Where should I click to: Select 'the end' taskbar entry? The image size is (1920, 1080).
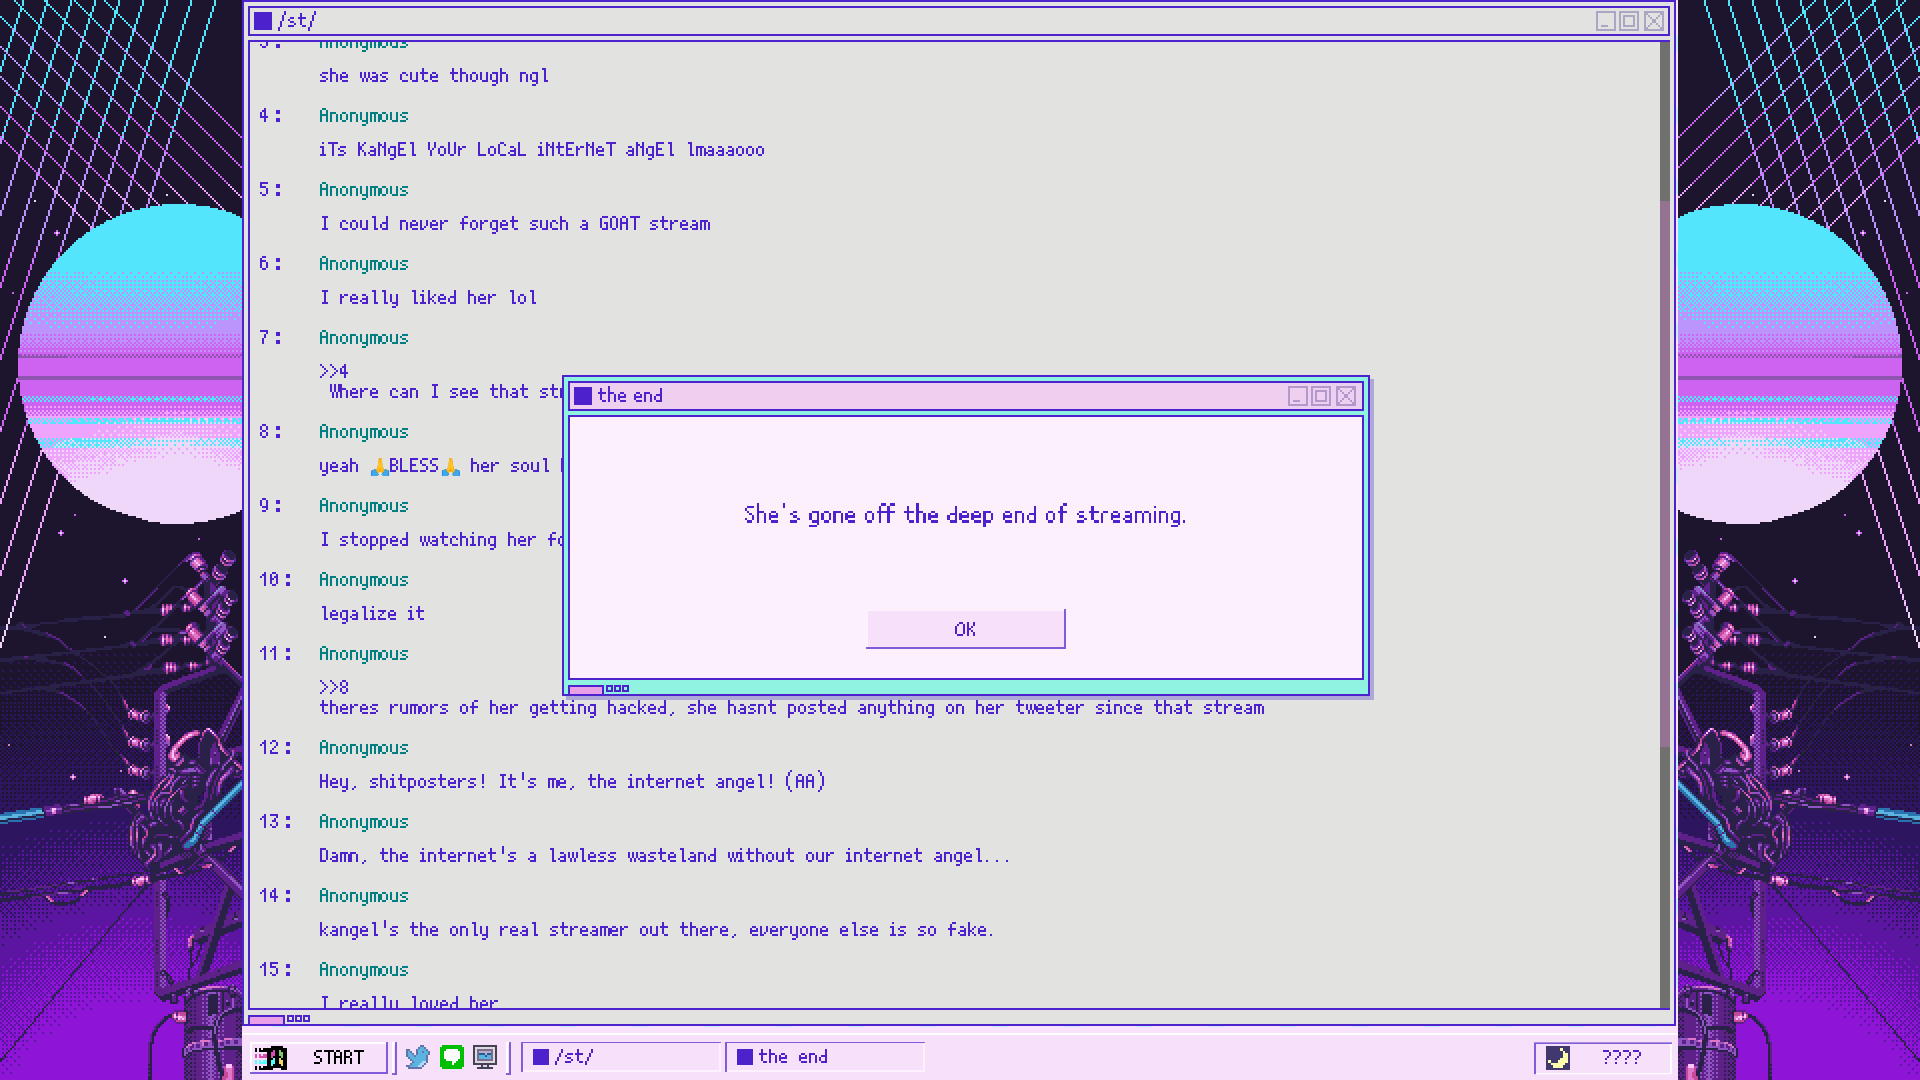[825, 1057]
